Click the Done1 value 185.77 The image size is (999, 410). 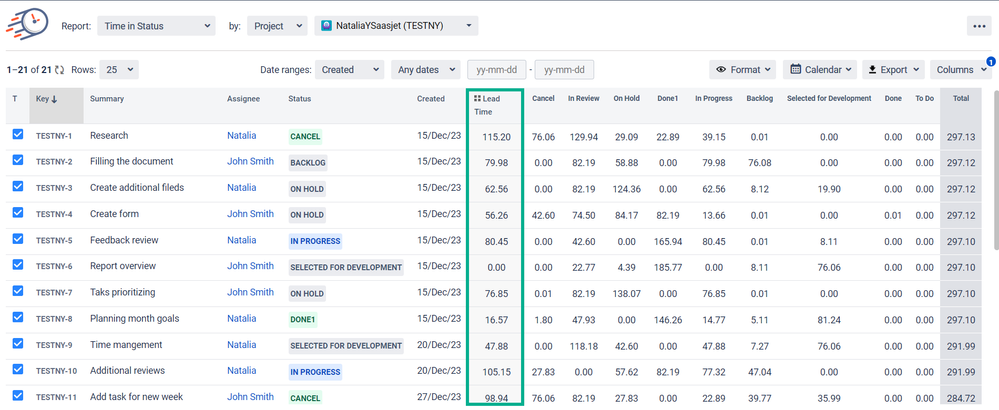[668, 267]
